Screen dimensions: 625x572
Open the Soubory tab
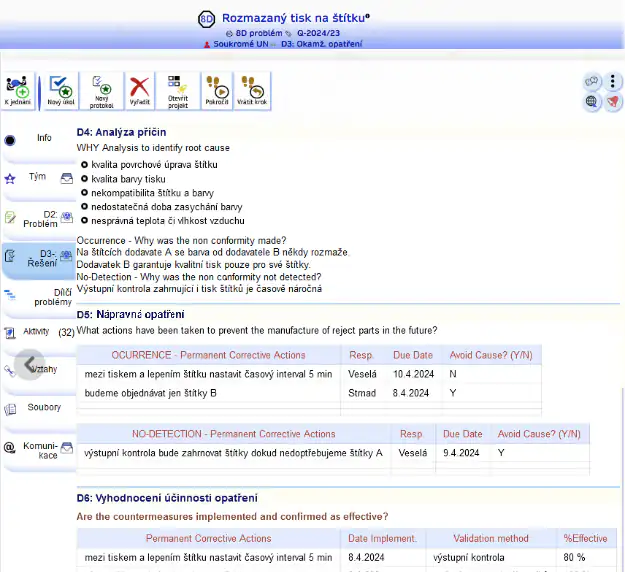click(x=44, y=408)
